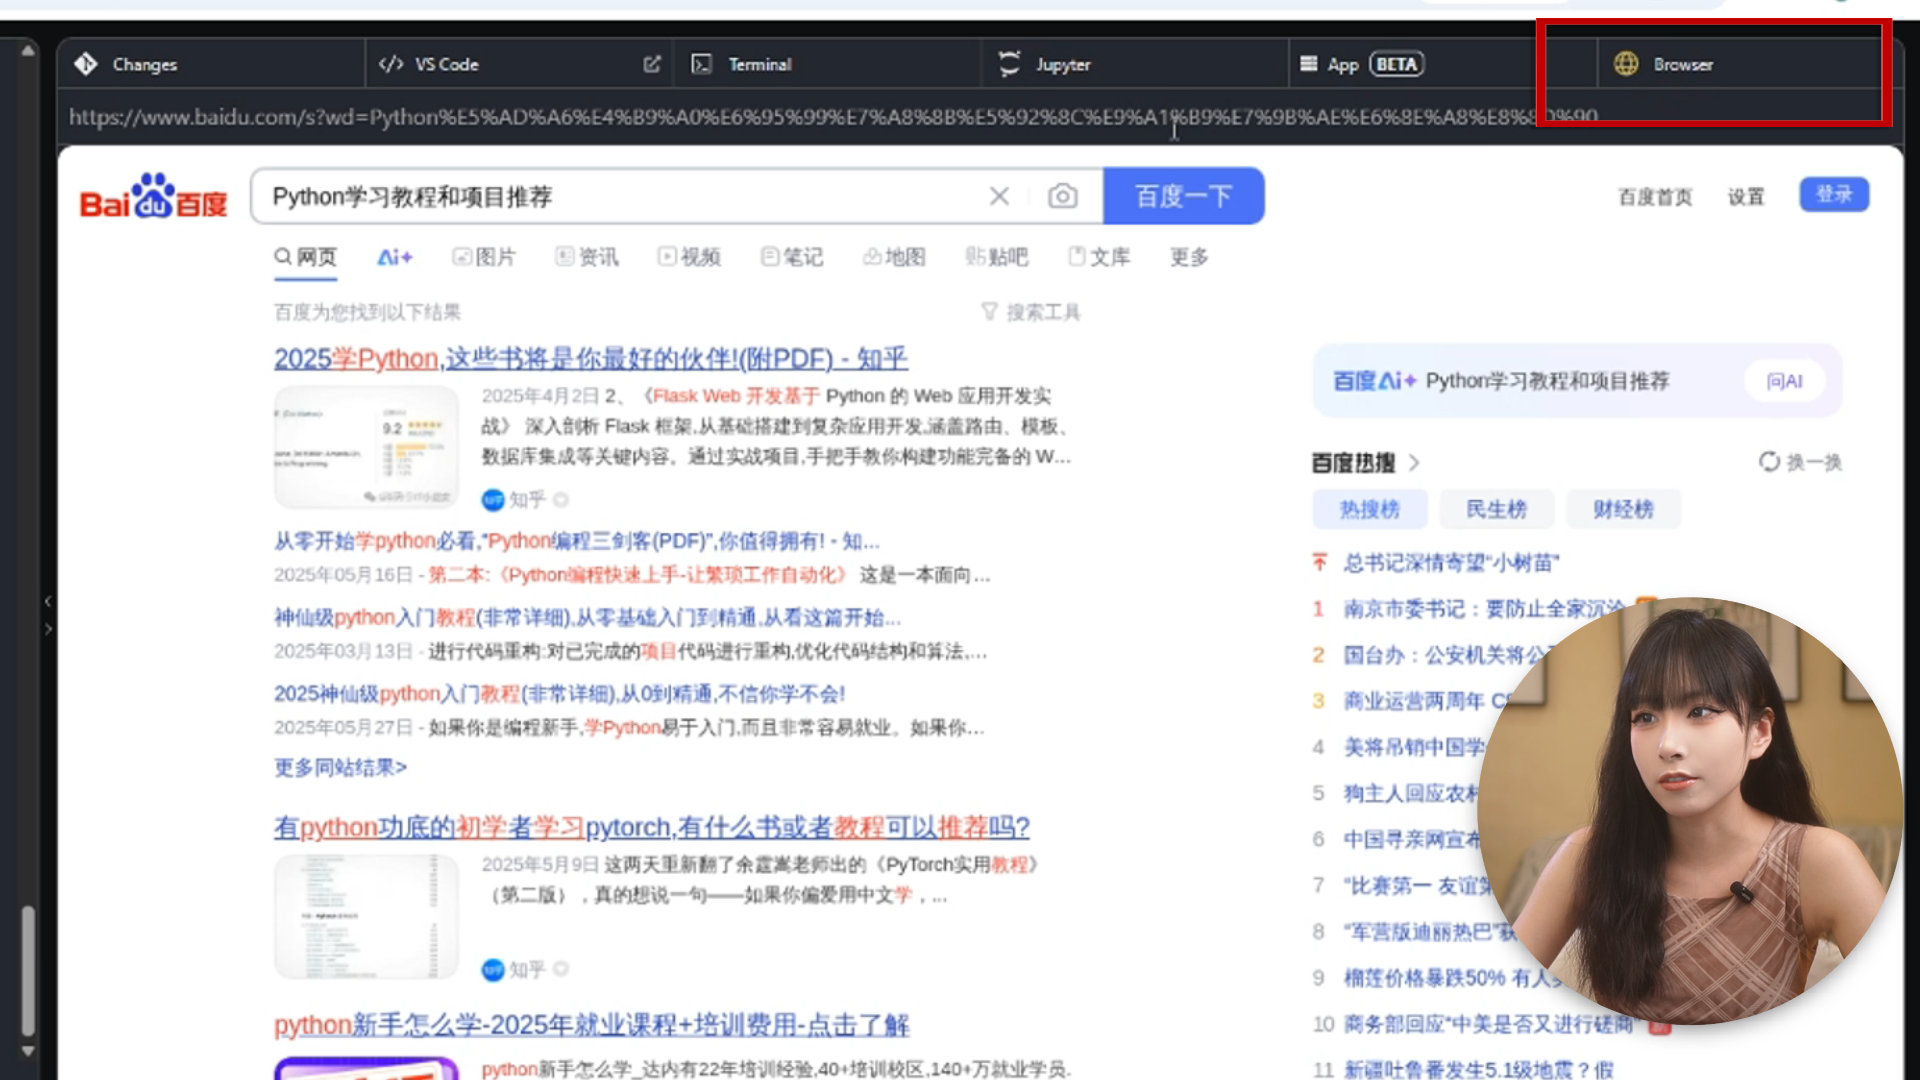Click the Jupyter logo icon
The image size is (1920, 1080).
1010,64
